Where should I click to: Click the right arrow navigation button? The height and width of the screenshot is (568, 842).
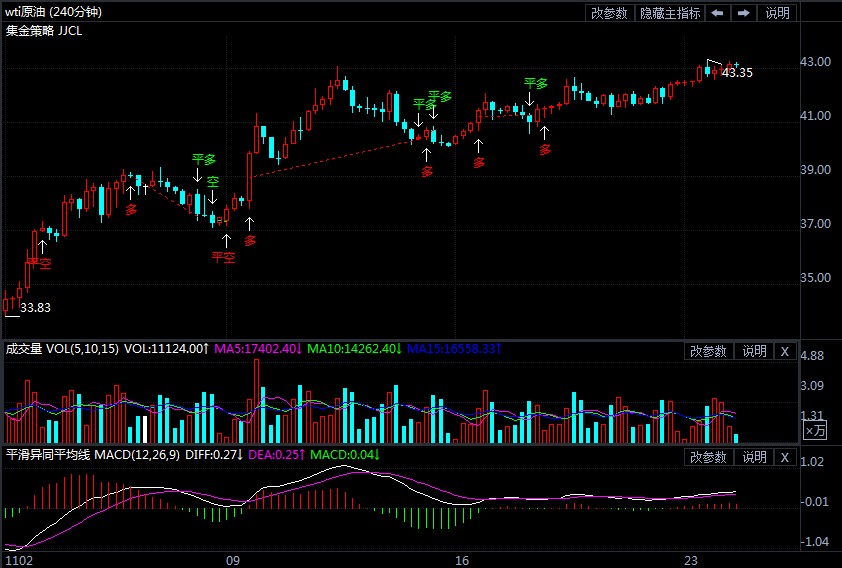tap(744, 13)
